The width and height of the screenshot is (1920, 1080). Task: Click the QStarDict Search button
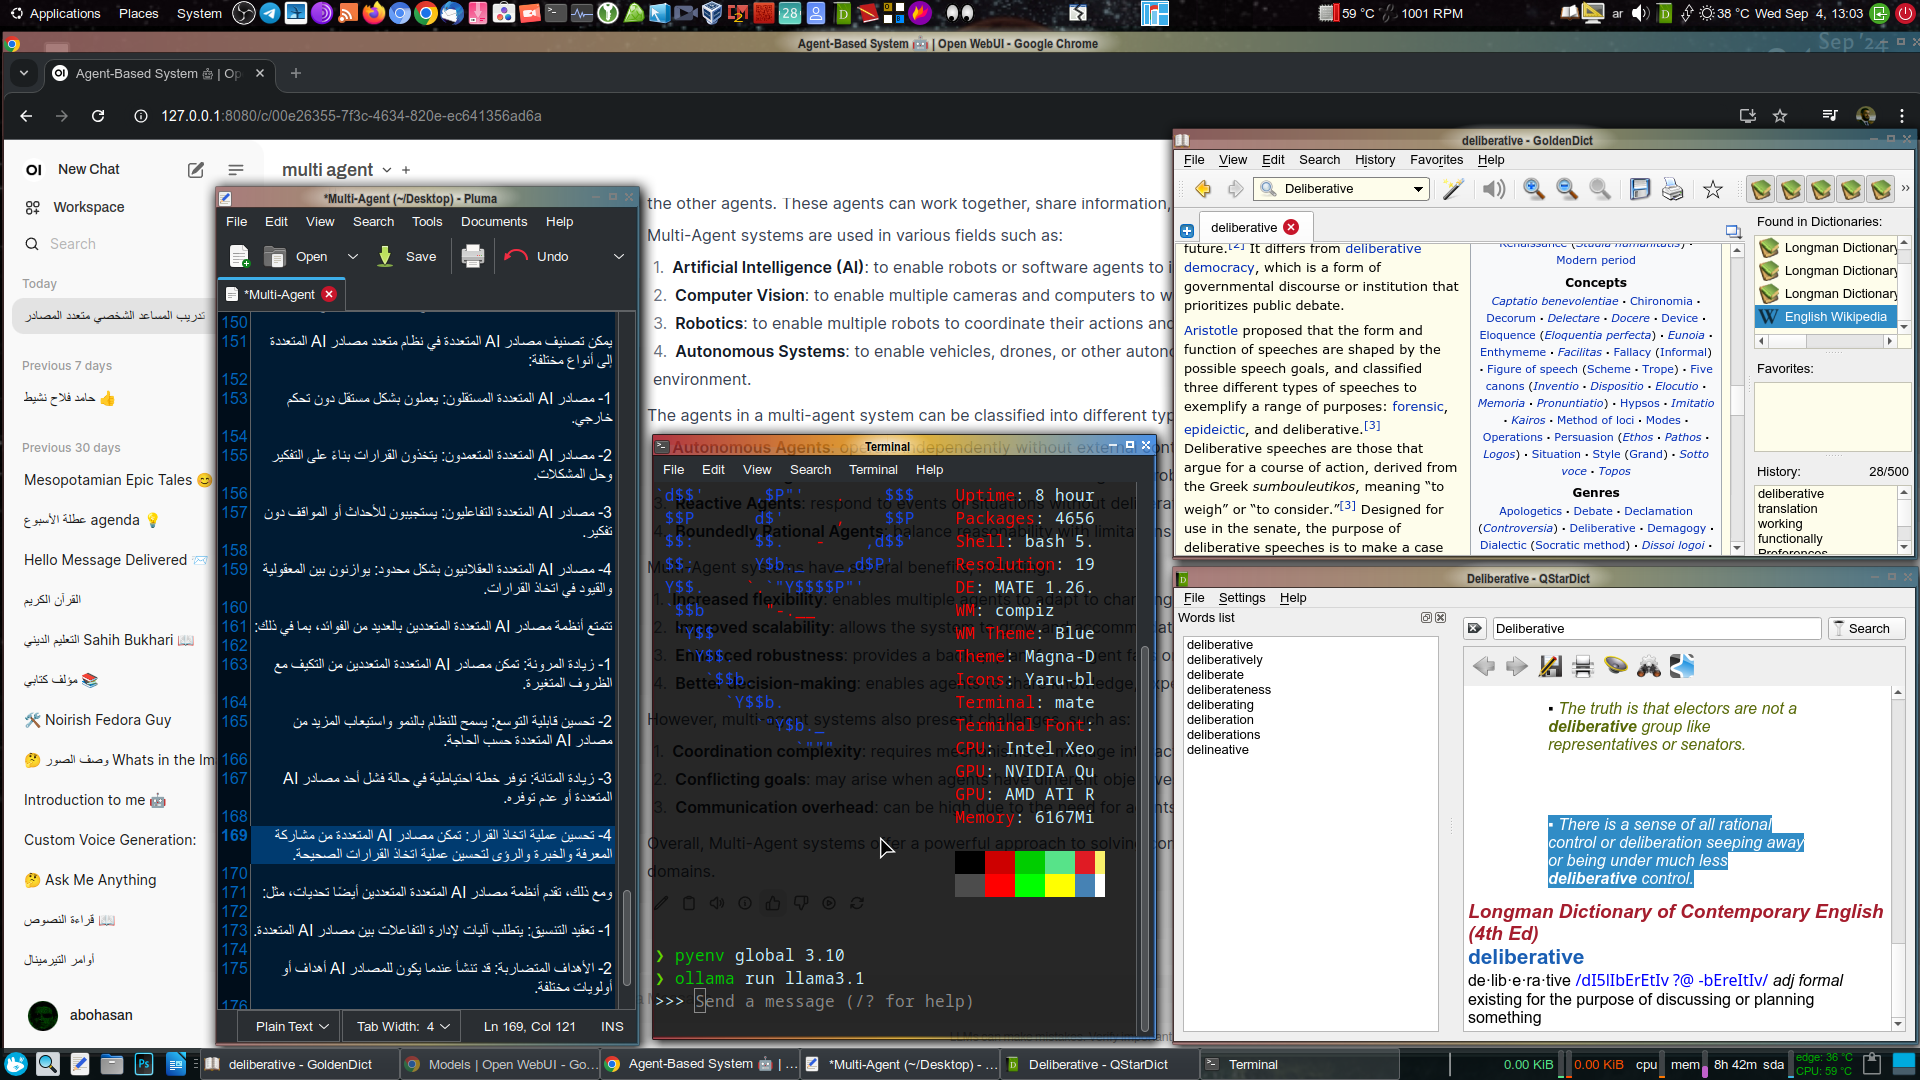pos(1867,628)
